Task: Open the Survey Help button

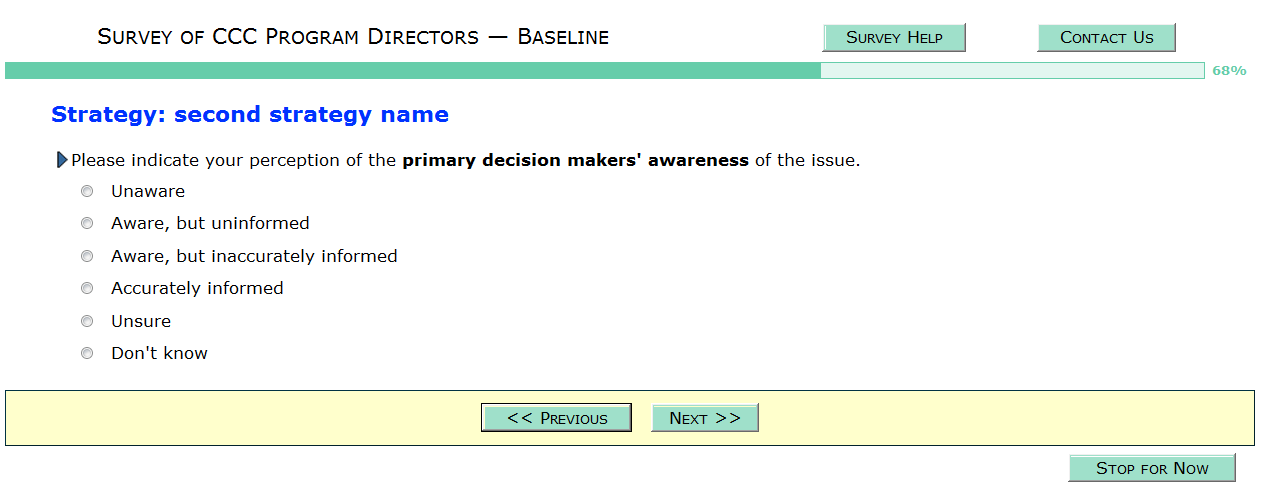Action: pos(894,38)
